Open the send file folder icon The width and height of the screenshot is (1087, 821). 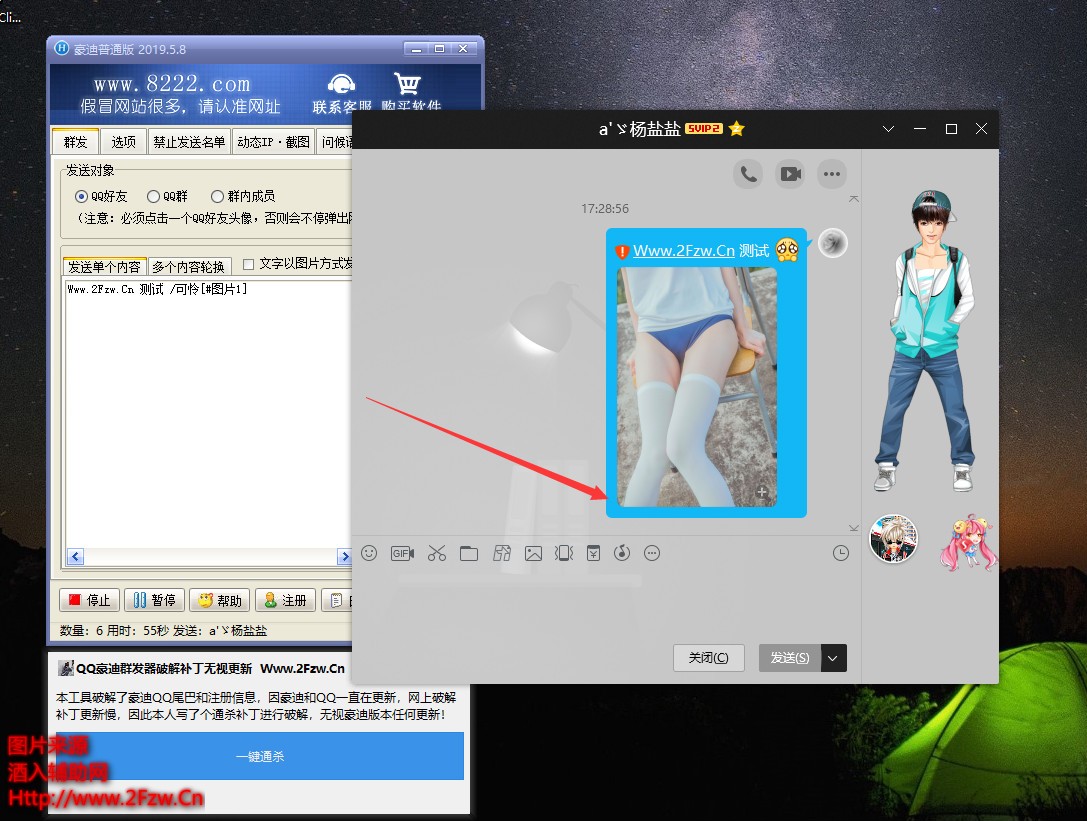(469, 553)
